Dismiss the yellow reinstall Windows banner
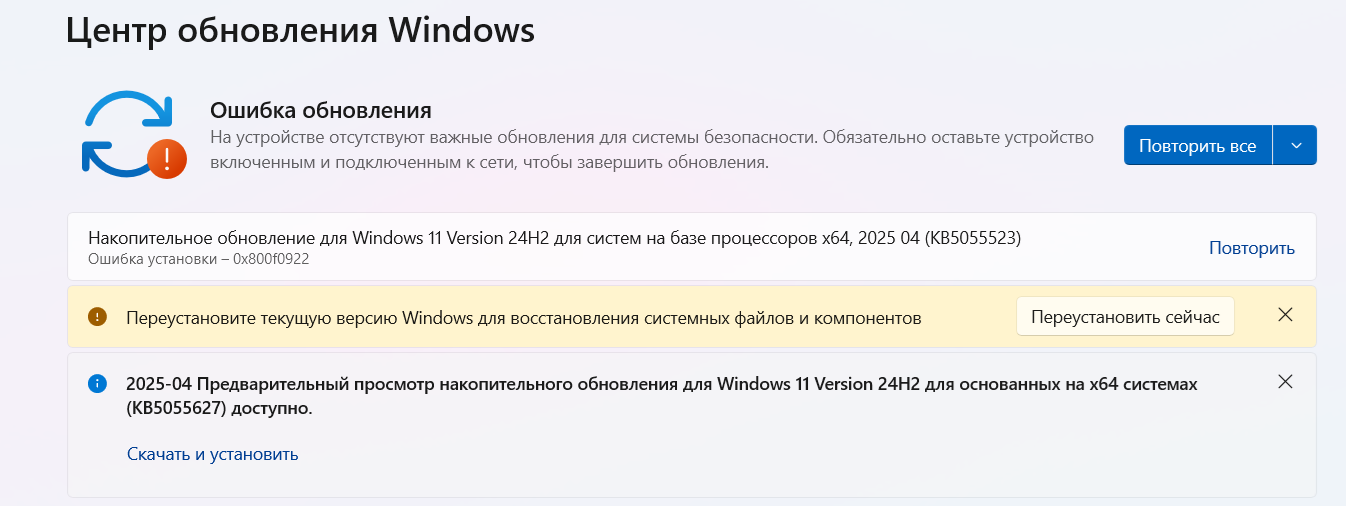This screenshot has height=506, width=1346. [1286, 315]
